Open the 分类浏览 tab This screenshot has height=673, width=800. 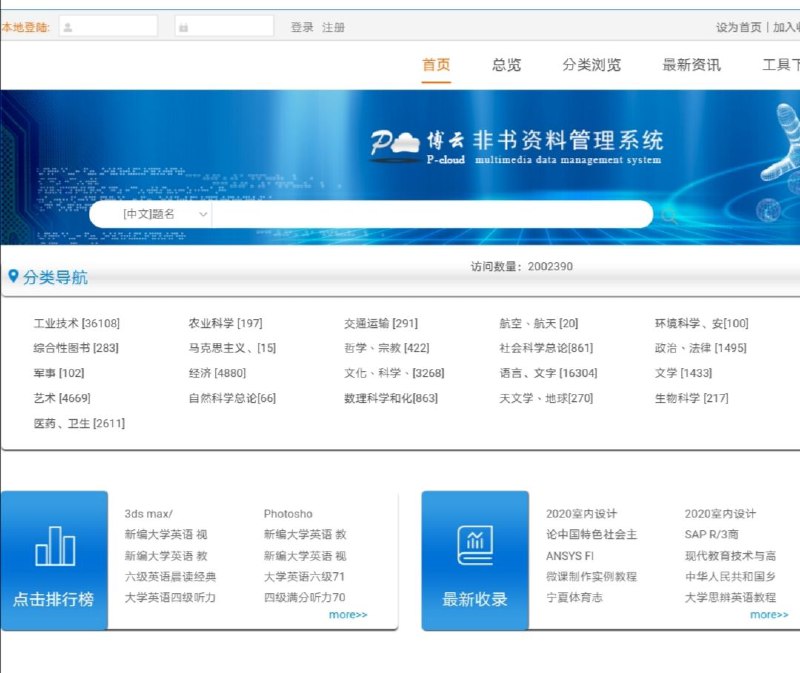click(591, 65)
